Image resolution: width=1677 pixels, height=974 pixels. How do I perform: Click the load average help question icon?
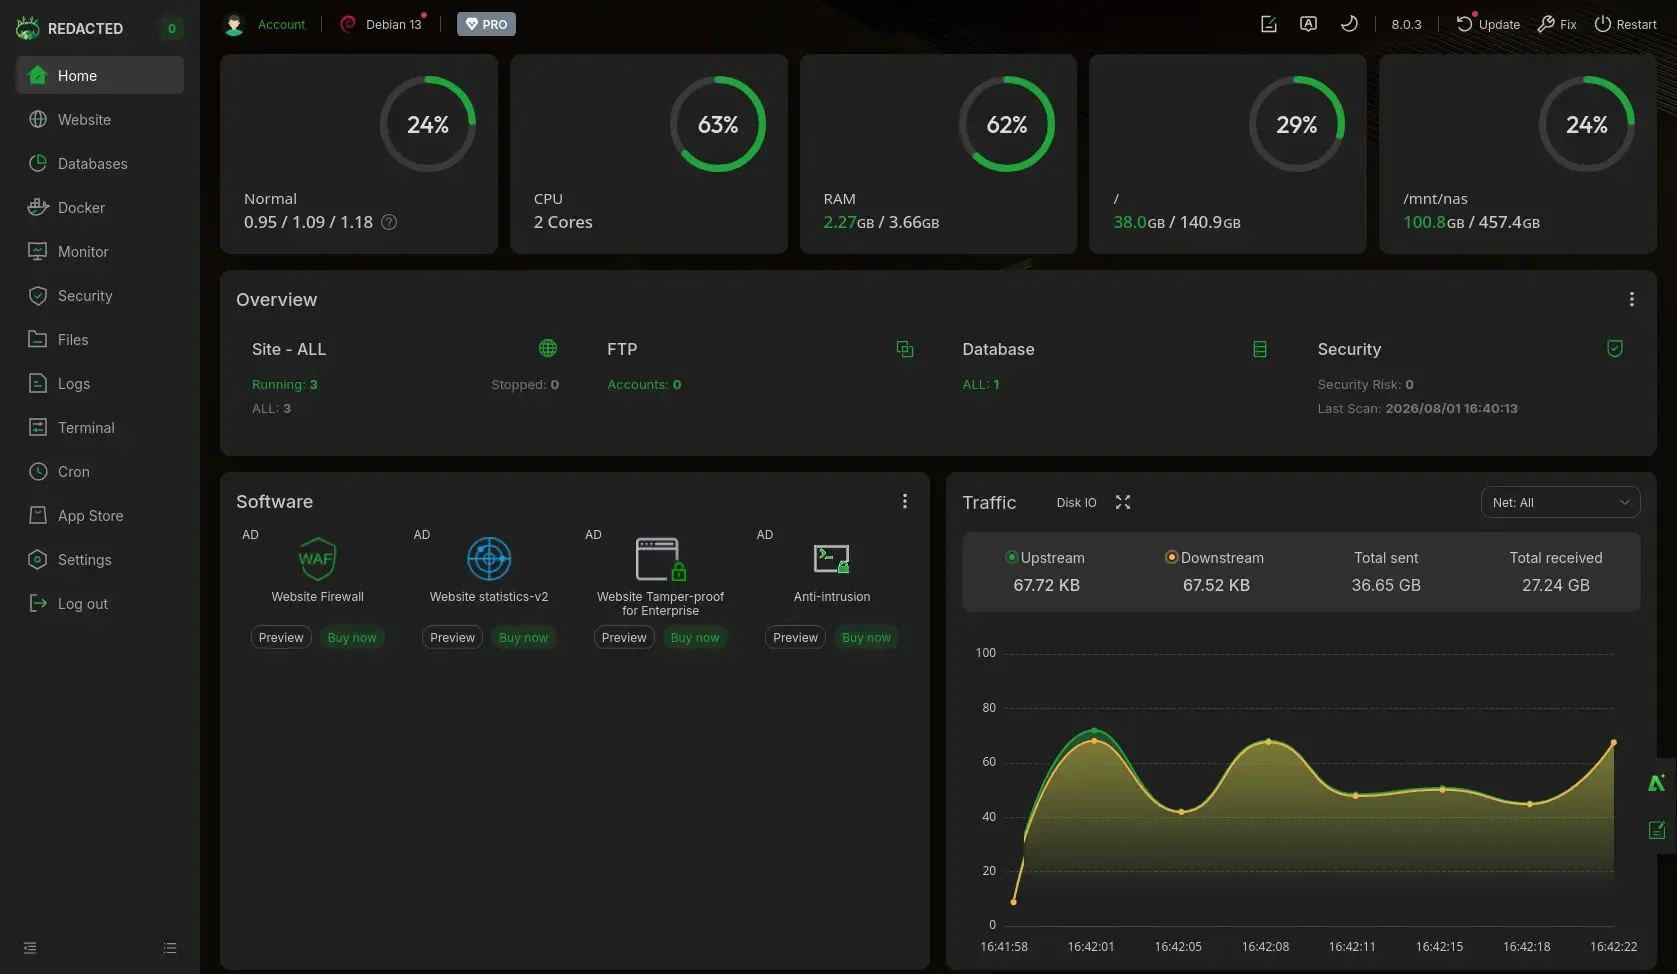pyautogui.click(x=389, y=222)
